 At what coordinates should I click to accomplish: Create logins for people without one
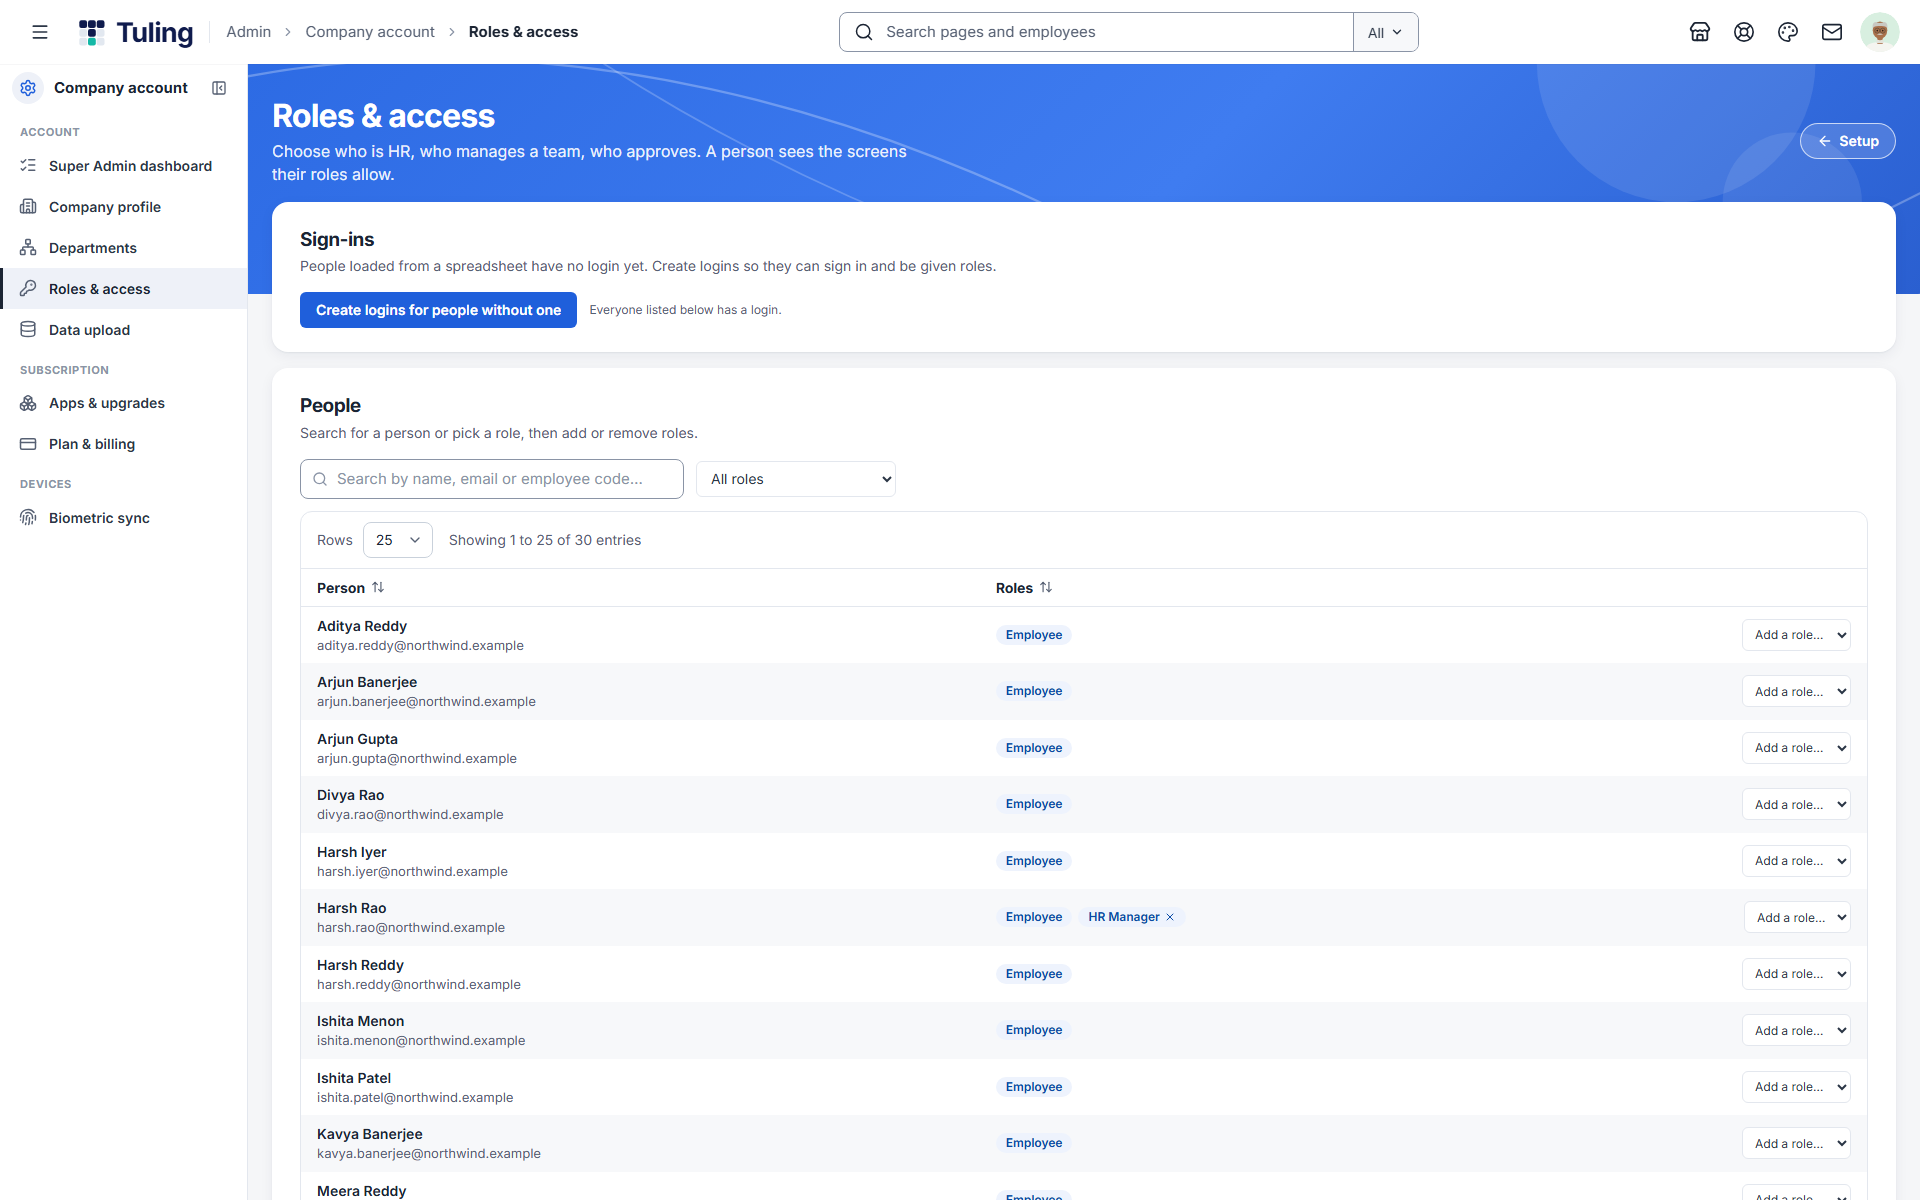pos(438,310)
